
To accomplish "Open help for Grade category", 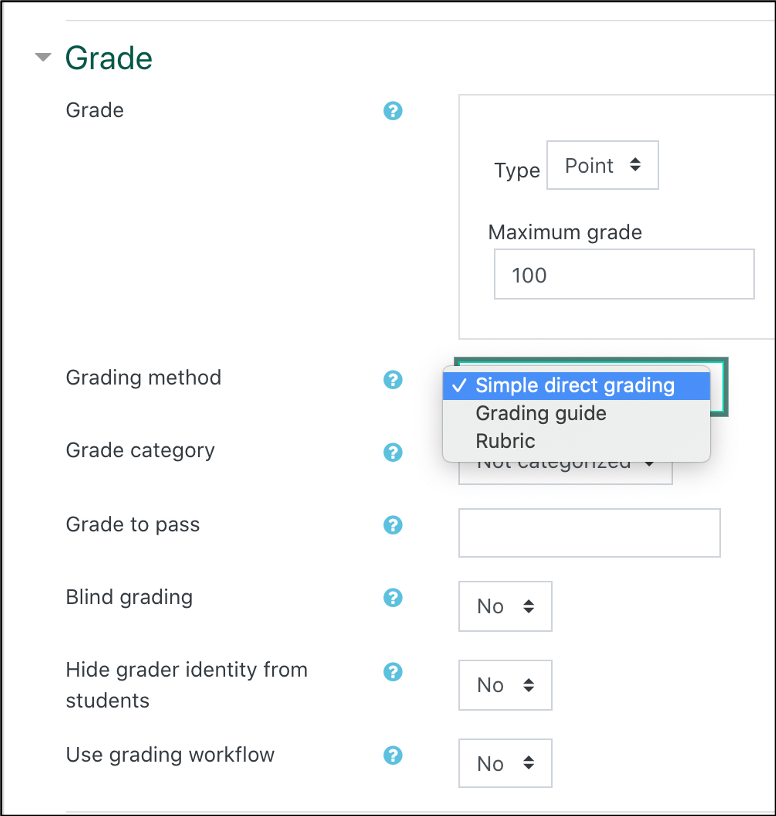I will click(392, 452).
